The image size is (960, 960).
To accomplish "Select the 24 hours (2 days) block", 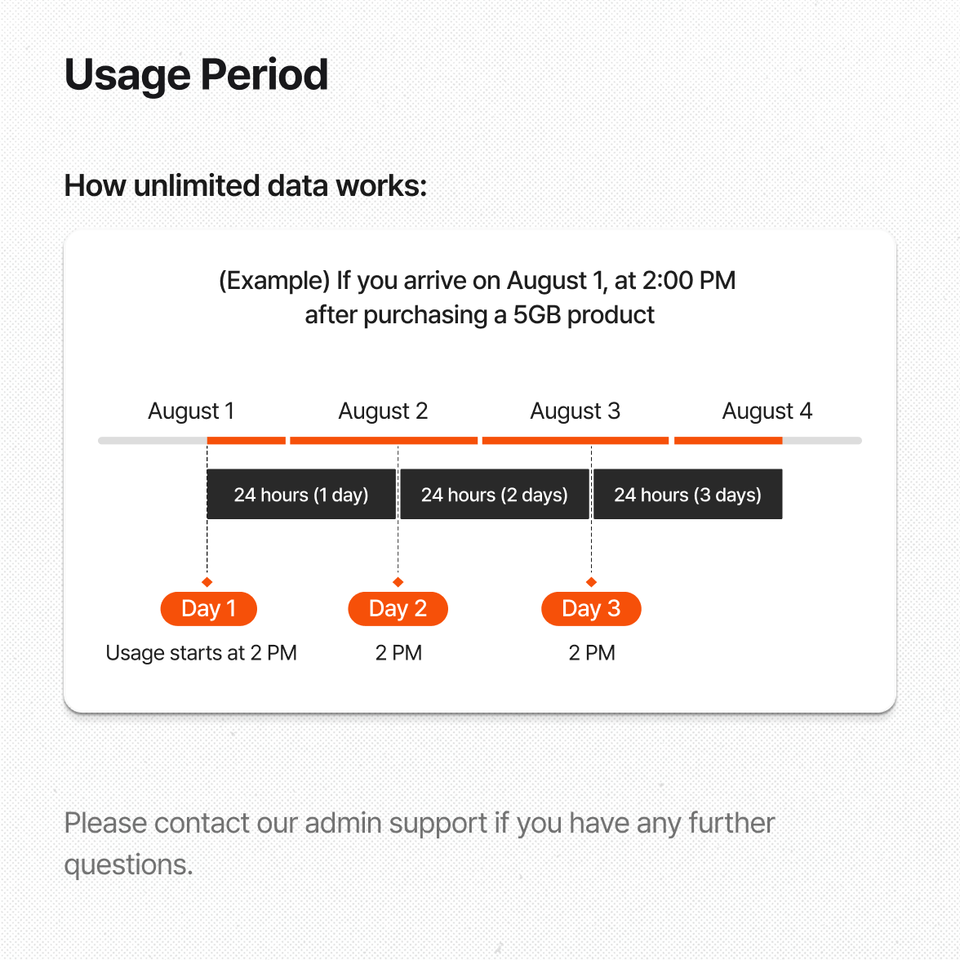I will [495, 494].
